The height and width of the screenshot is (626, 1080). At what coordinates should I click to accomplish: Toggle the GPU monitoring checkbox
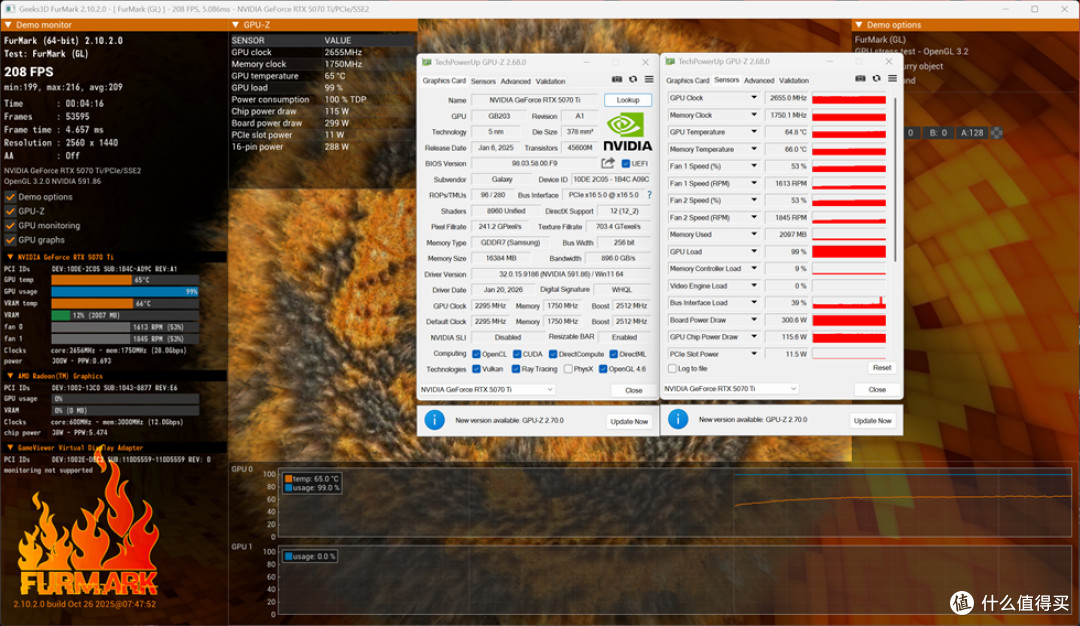click(10, 226)
